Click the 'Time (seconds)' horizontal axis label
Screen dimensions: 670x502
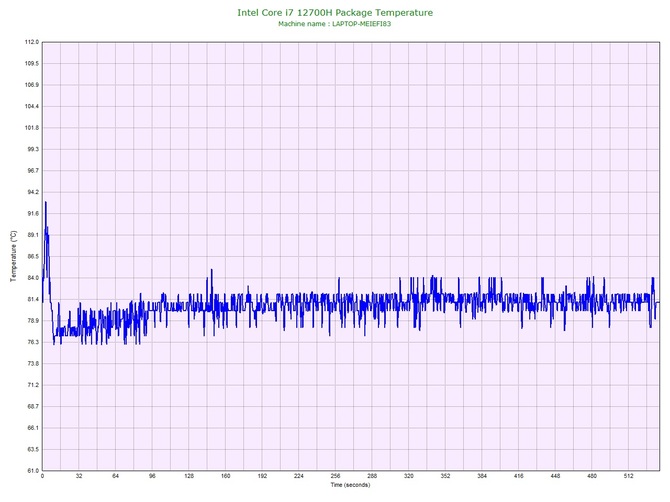pos(350,484)
